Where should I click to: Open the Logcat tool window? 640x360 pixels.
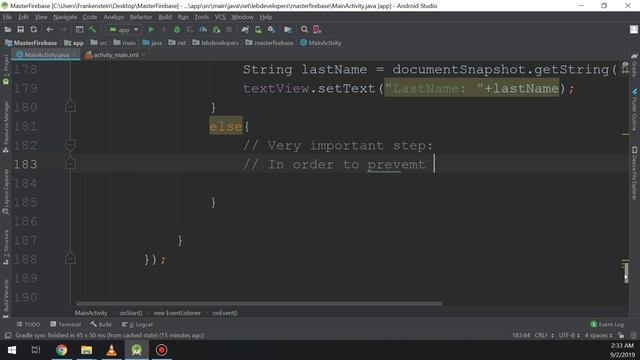tap(137, 324)
